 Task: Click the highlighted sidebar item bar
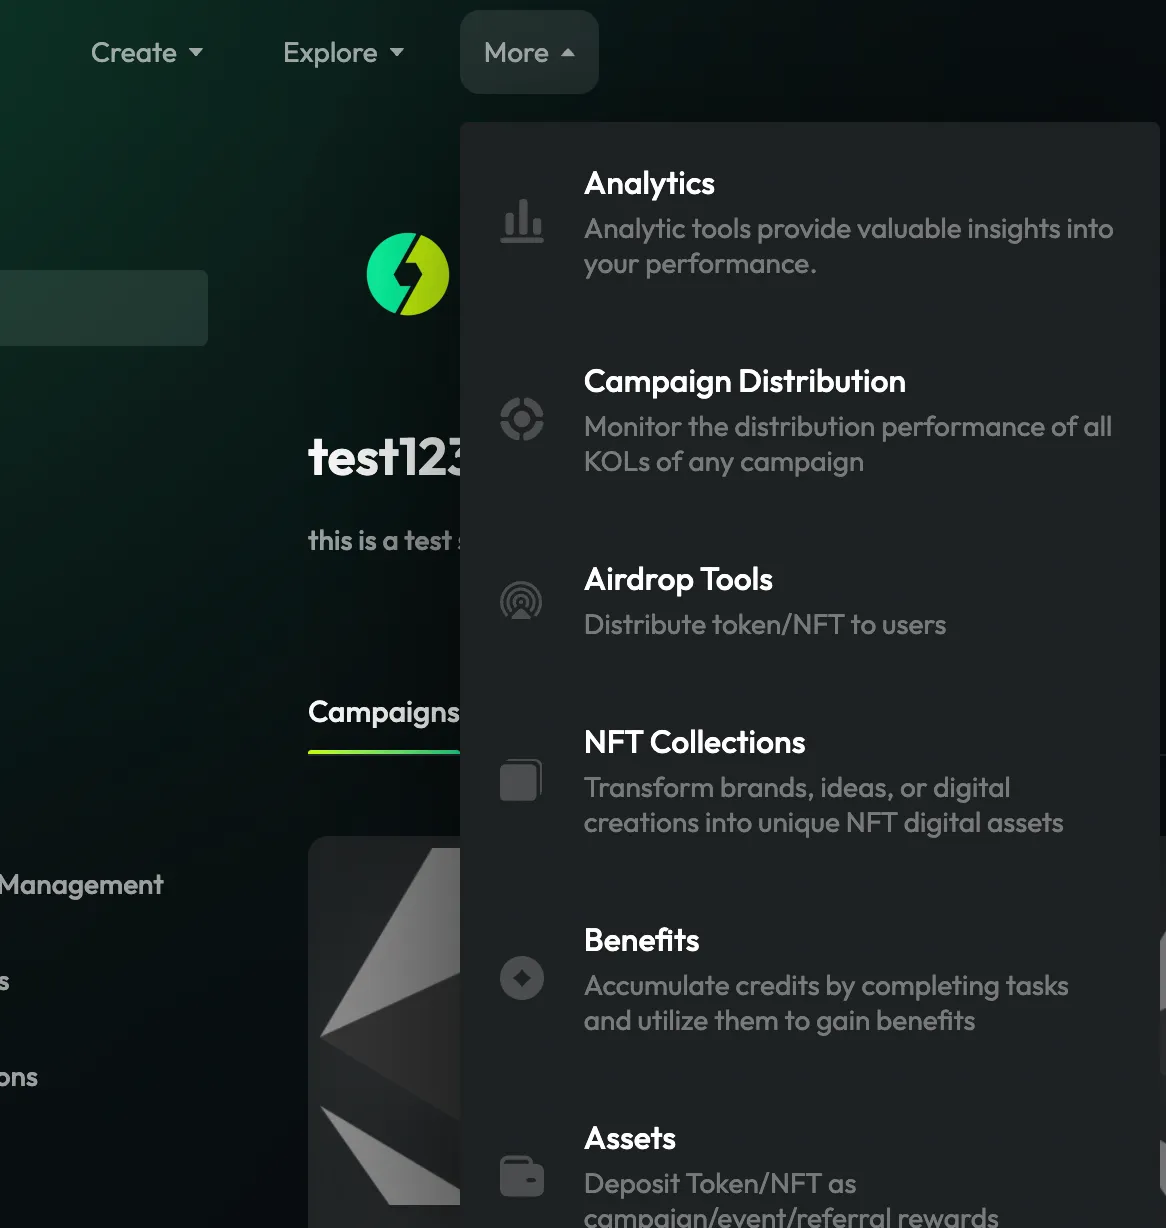(103, 308)
